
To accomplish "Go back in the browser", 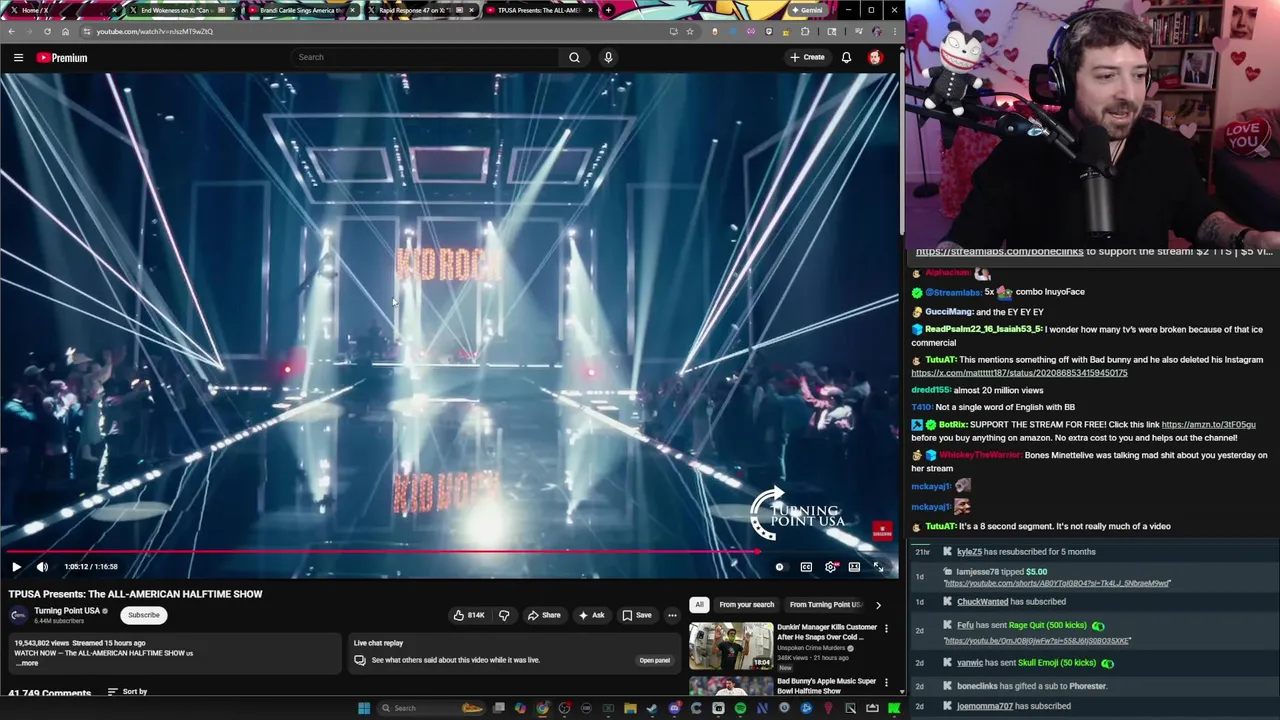I will [x=11, y=31].
